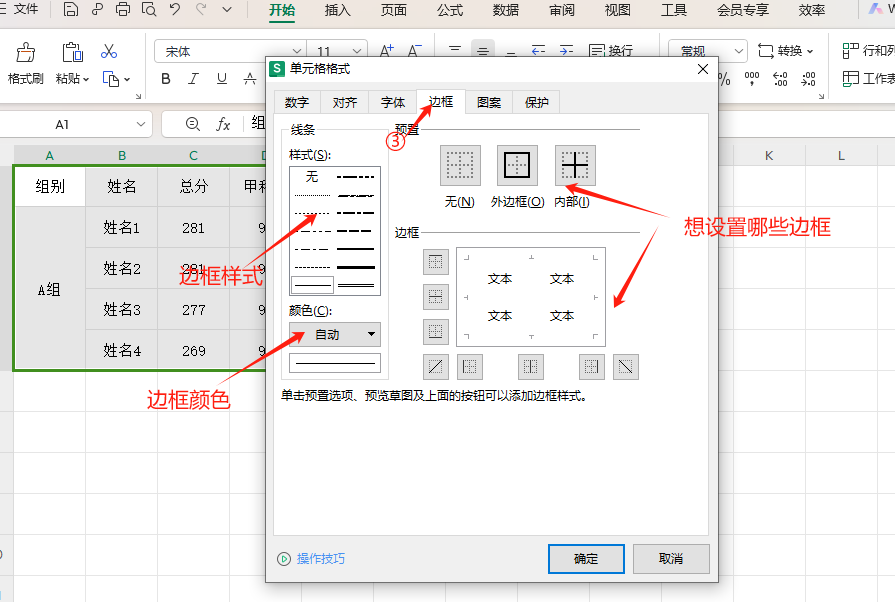Screen dimensions: 895x602
Task: Toggle the right border button in dialog
Action: click(592, 366)
